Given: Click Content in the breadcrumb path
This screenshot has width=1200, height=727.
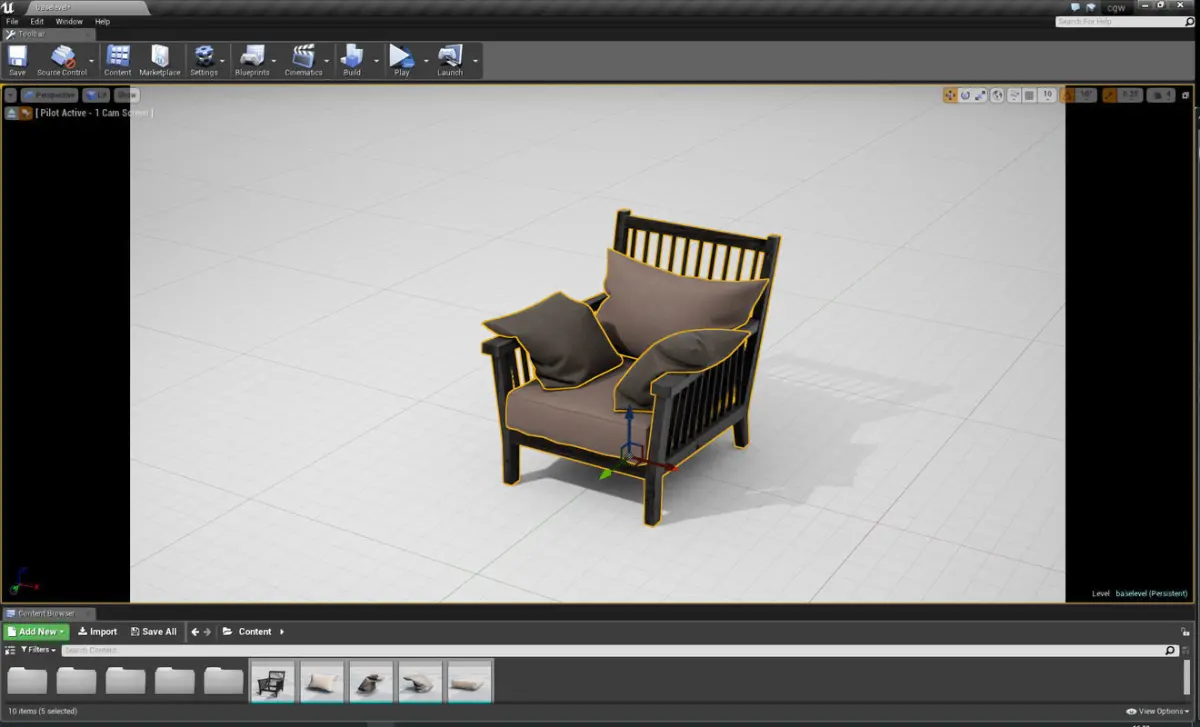Looking at the screenshot, I should (255, 632).
